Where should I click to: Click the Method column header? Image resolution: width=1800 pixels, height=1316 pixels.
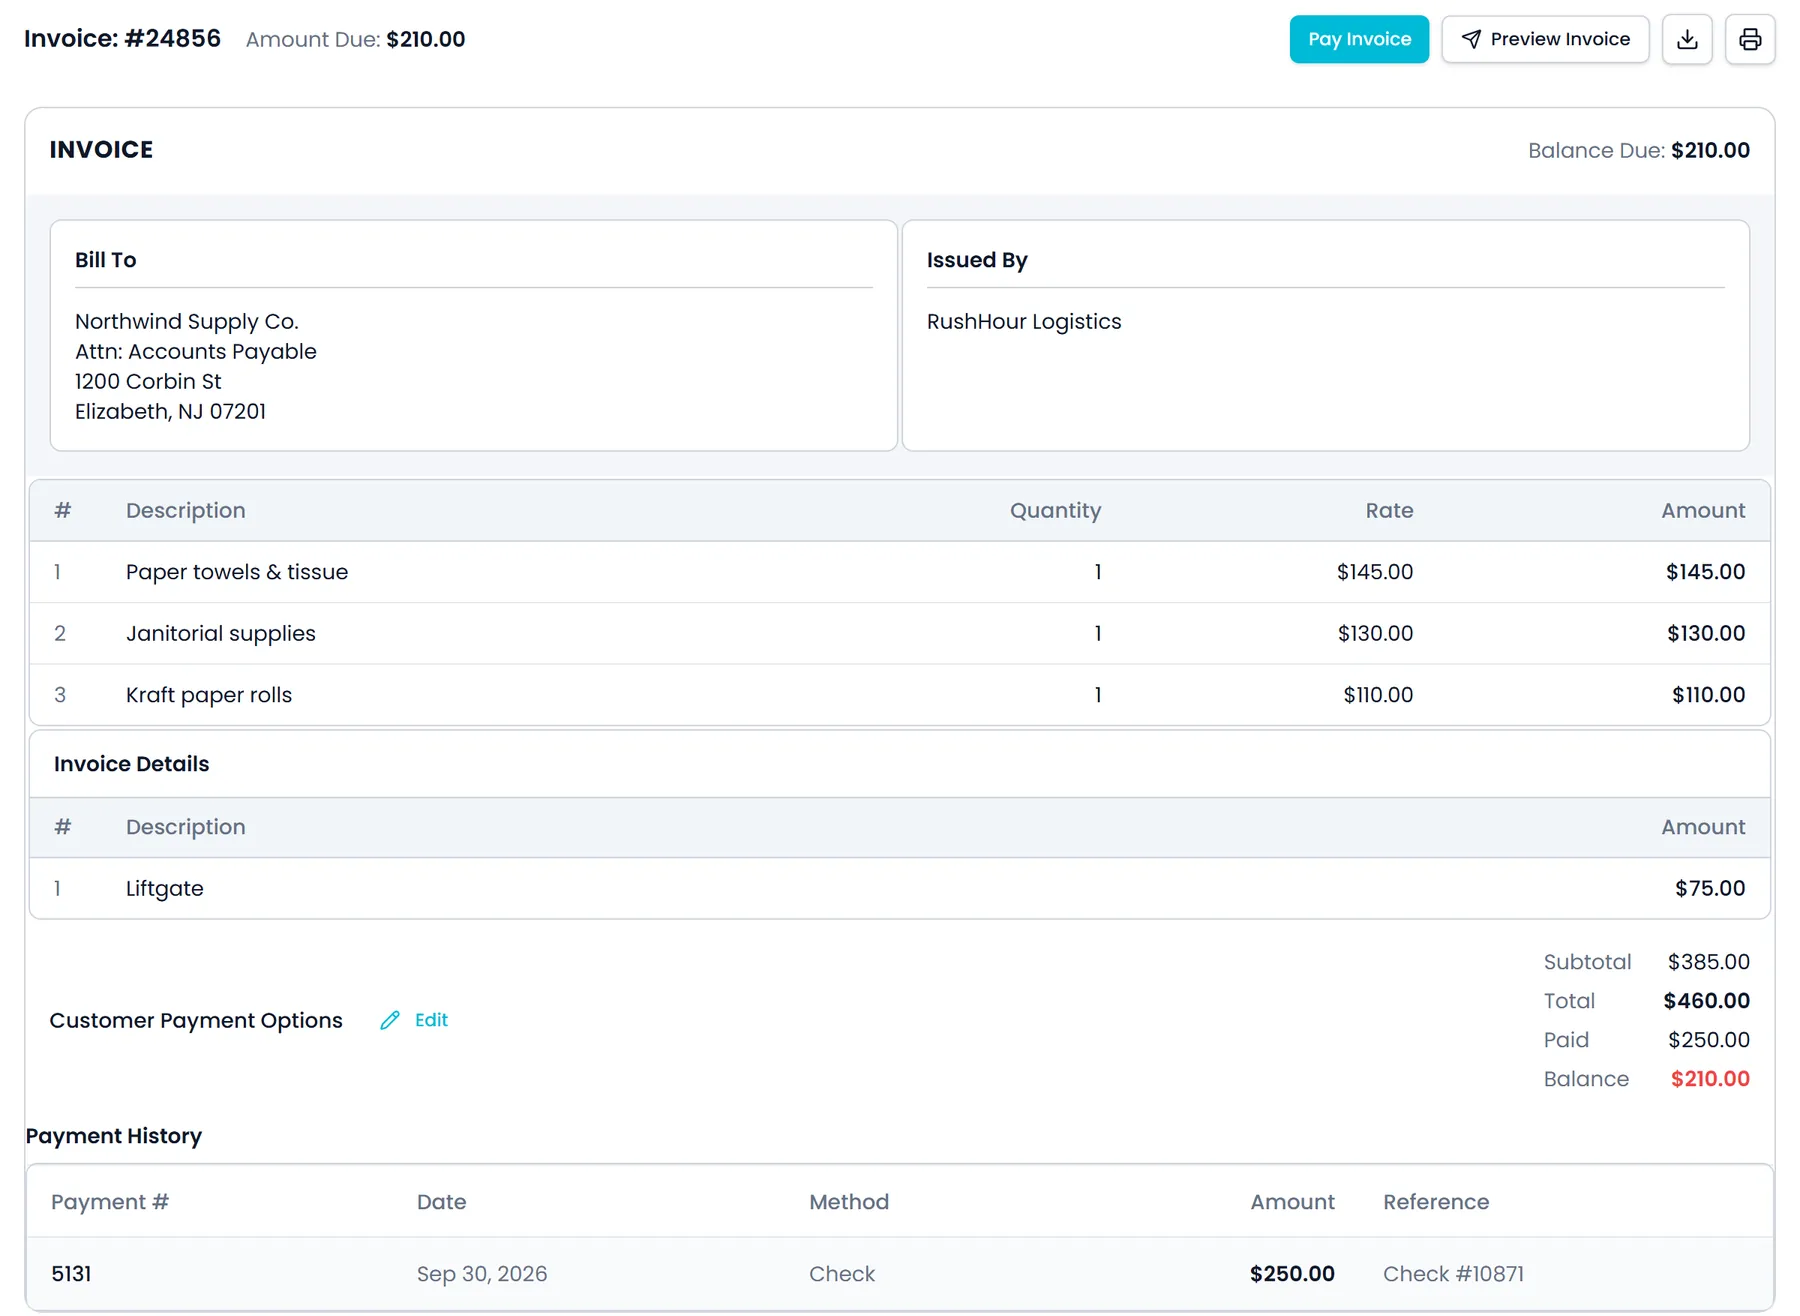849,1202
